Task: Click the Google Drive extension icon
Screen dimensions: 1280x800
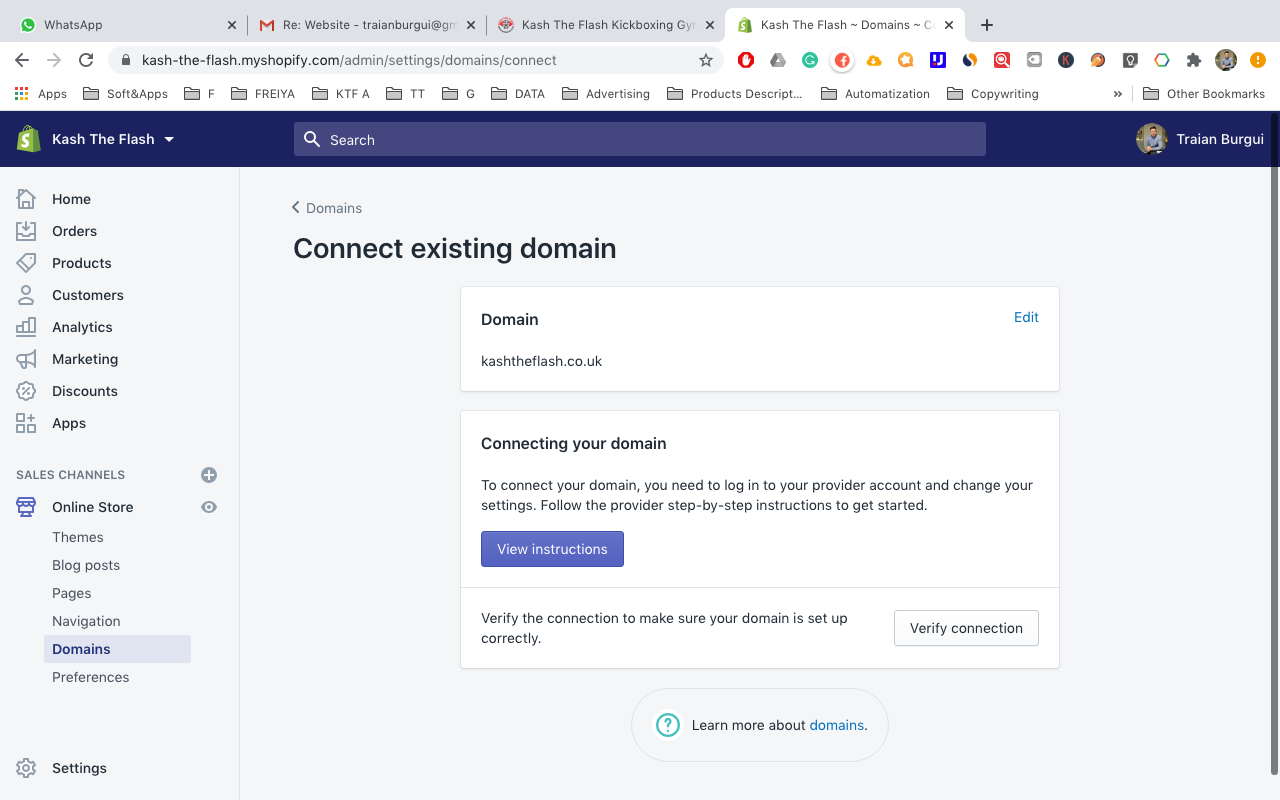Action: click(778, 60)
